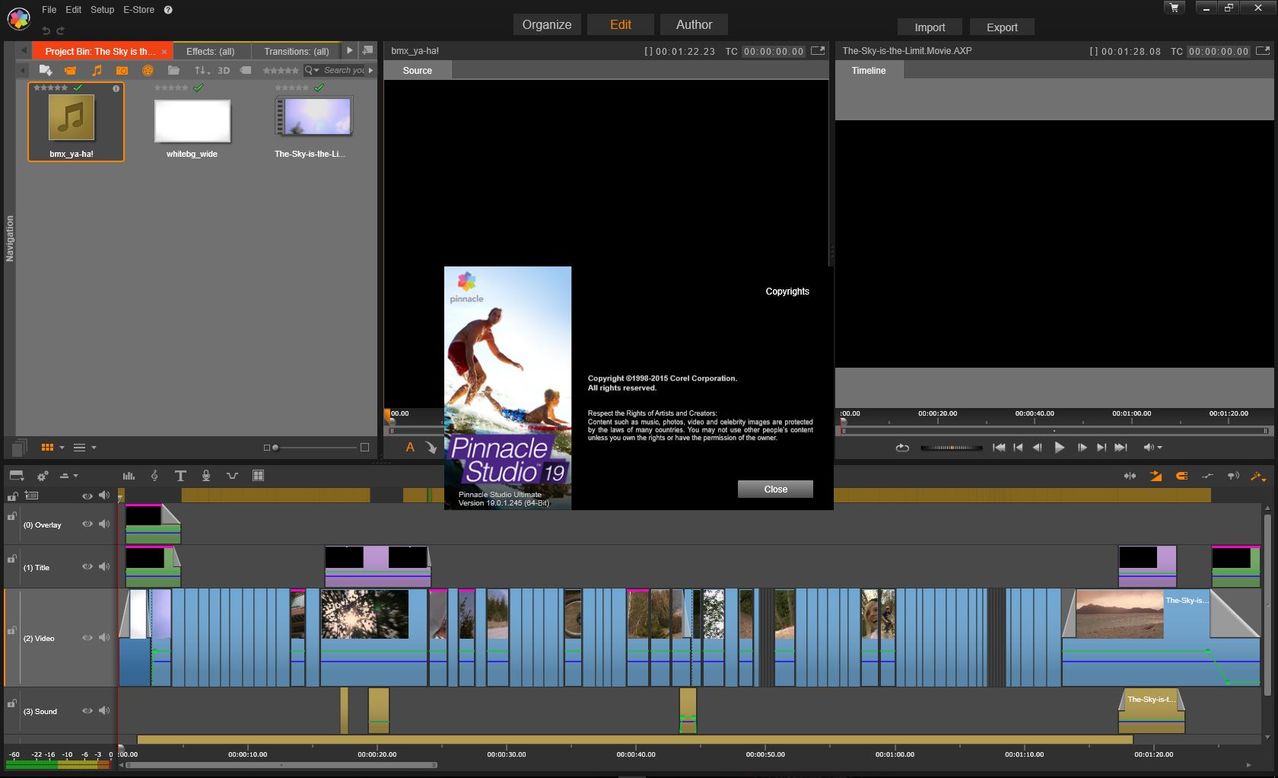Click the quick import icon in the bin
This screenshot has height=778, width=1278.
point(45,70)
